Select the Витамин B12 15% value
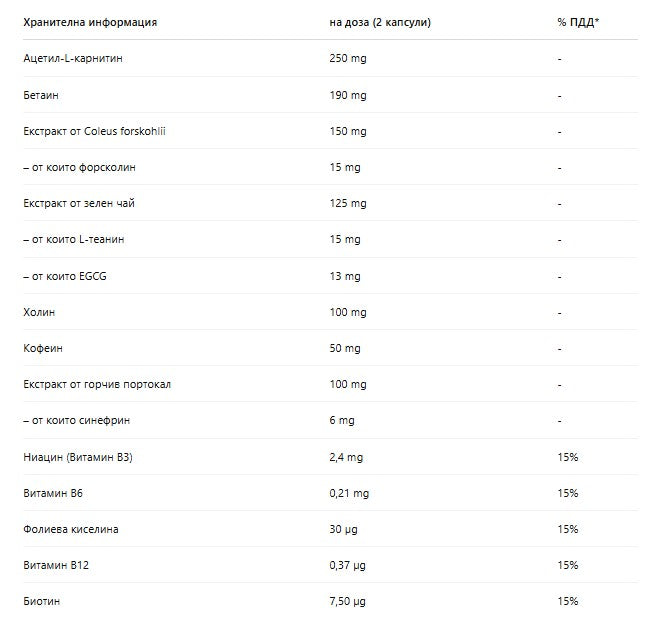This screenshot has height=629, width=667. [568, 565]
